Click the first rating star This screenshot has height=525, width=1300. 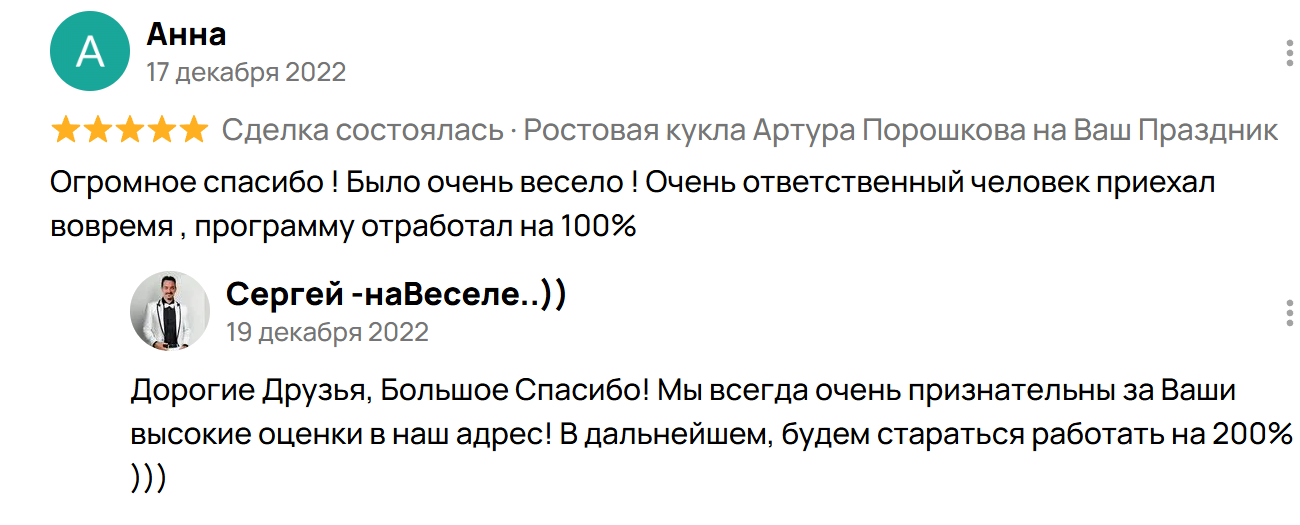[x=65, y=130]
